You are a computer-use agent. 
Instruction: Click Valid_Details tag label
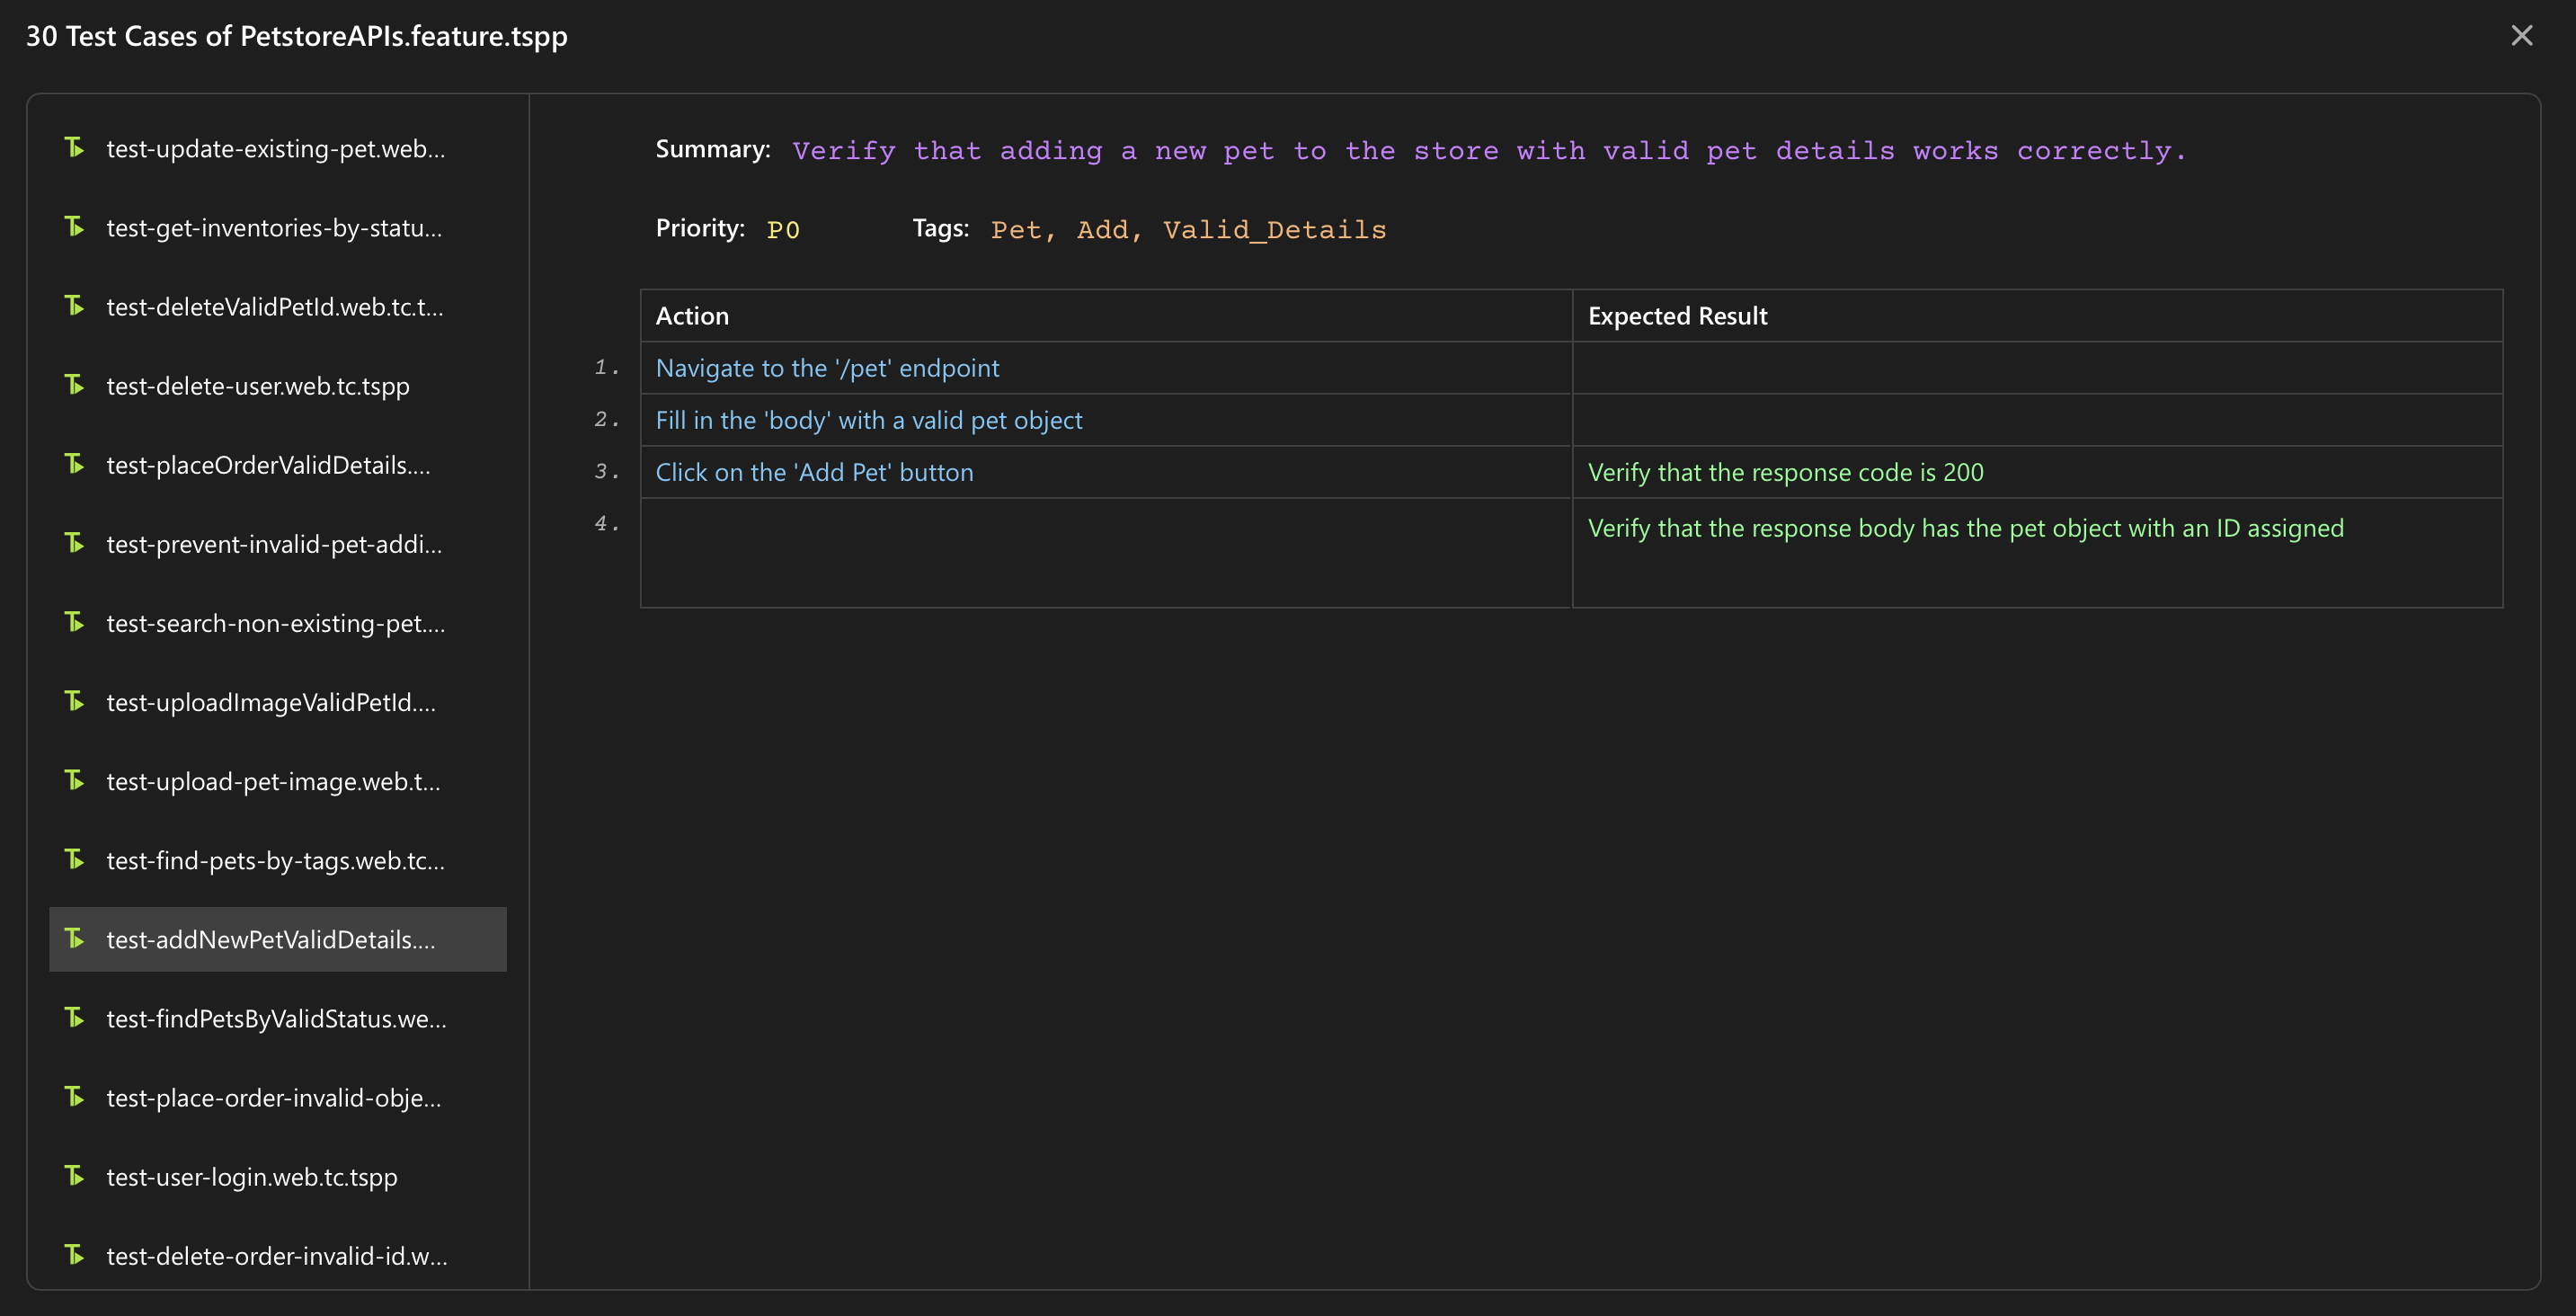(1274, 228)
